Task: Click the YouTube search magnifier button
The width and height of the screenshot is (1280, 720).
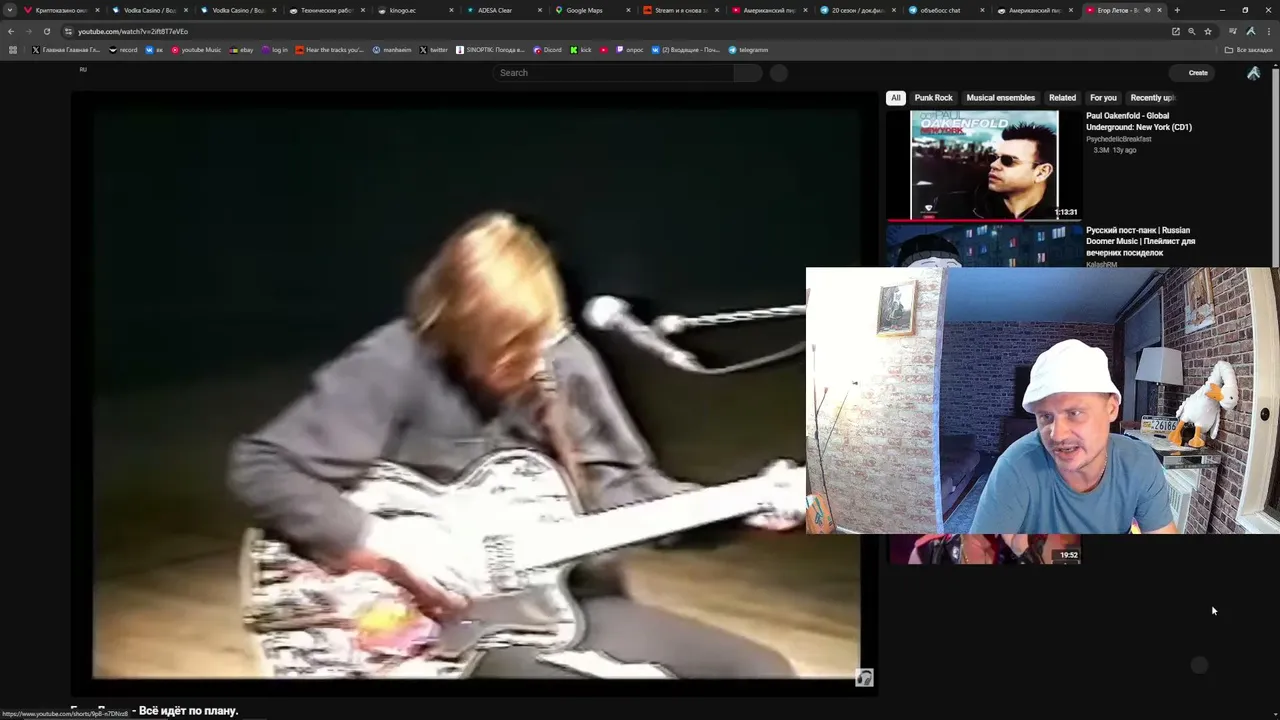Action: (747, 72)
